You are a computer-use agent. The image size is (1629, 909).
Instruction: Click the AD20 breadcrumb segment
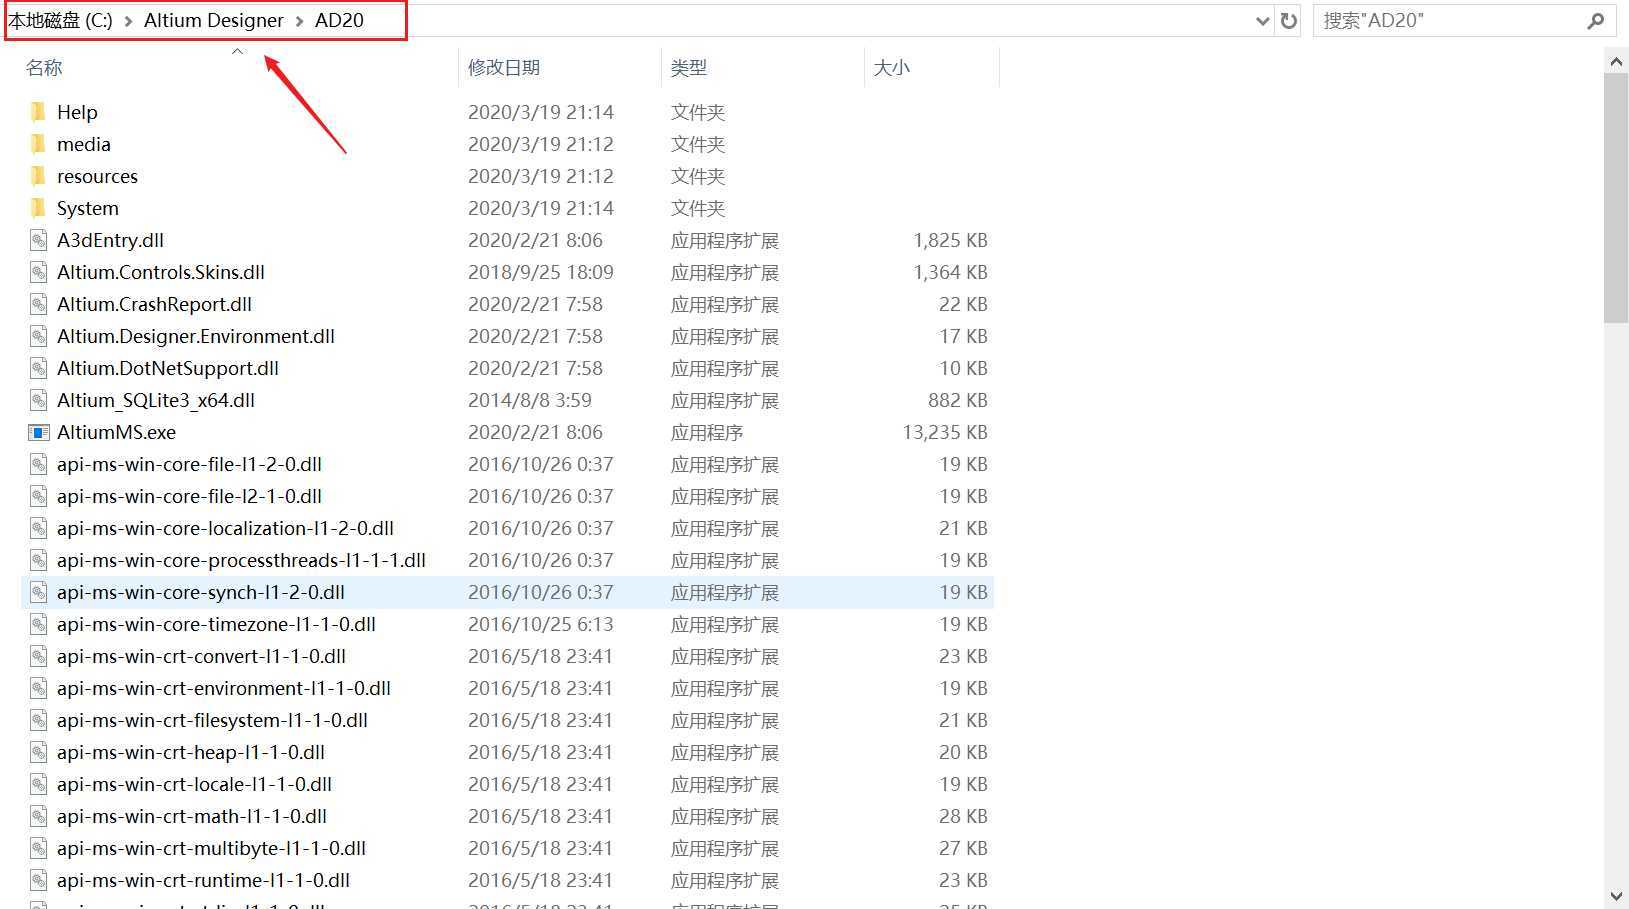click(339, 20)
